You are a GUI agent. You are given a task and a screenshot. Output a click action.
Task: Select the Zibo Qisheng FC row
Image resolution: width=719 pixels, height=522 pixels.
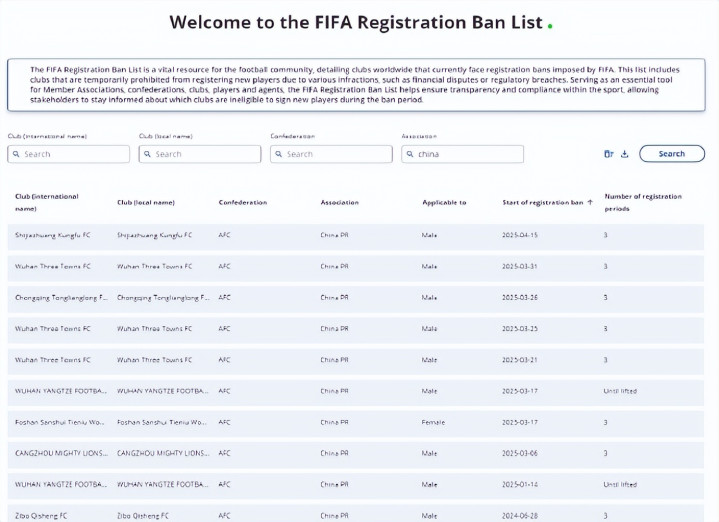355,514
